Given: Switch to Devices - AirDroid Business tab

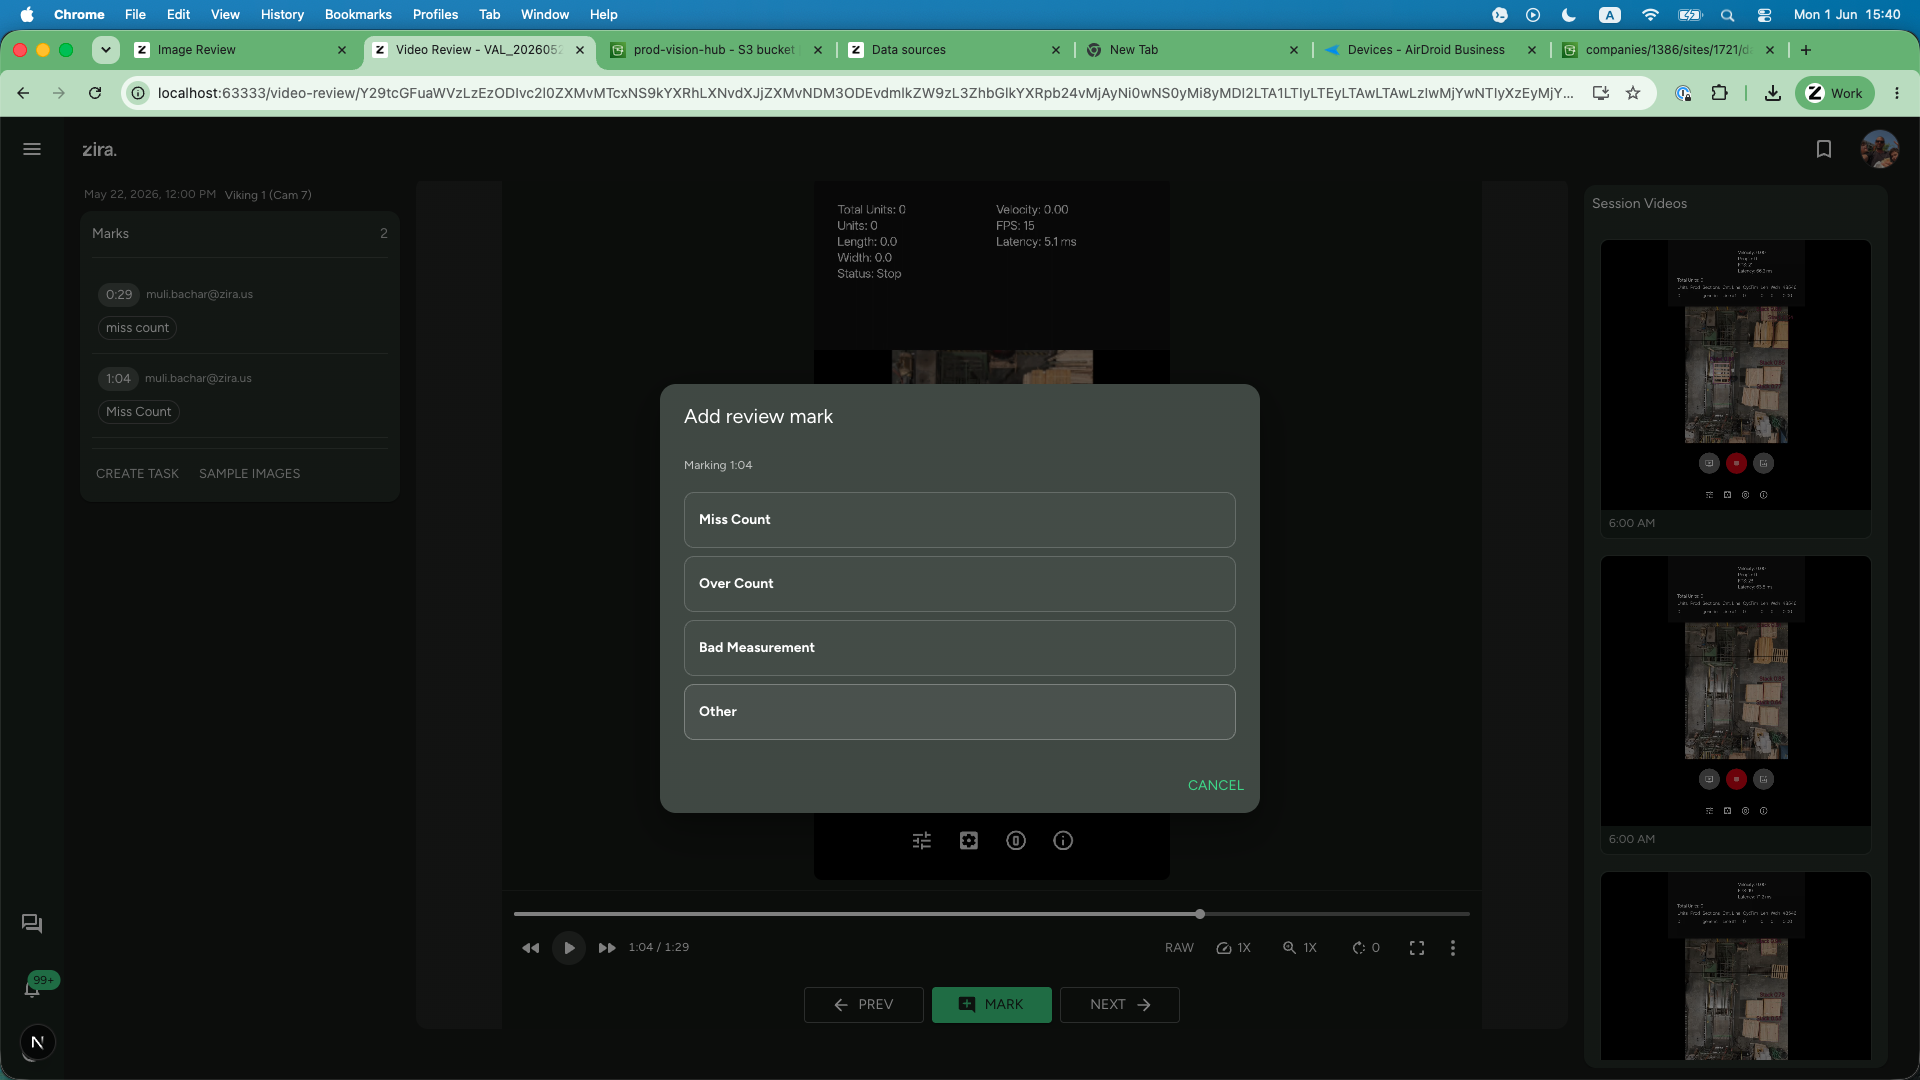Looking at the screenshot, I should click(x=1430, y=50).
